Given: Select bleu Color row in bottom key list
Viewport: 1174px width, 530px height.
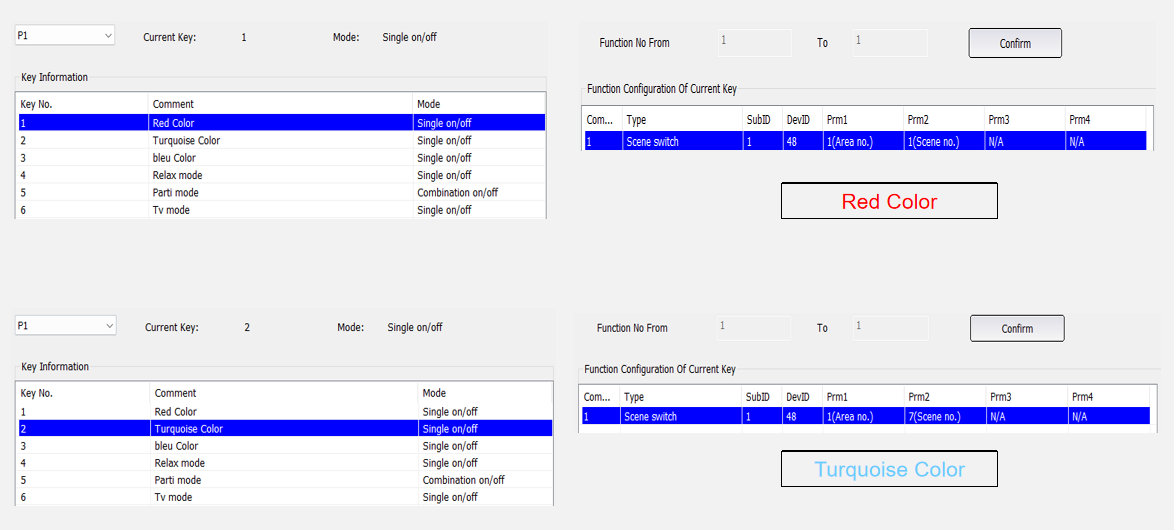Looking at the screenshot, I should tap(285, 445).
